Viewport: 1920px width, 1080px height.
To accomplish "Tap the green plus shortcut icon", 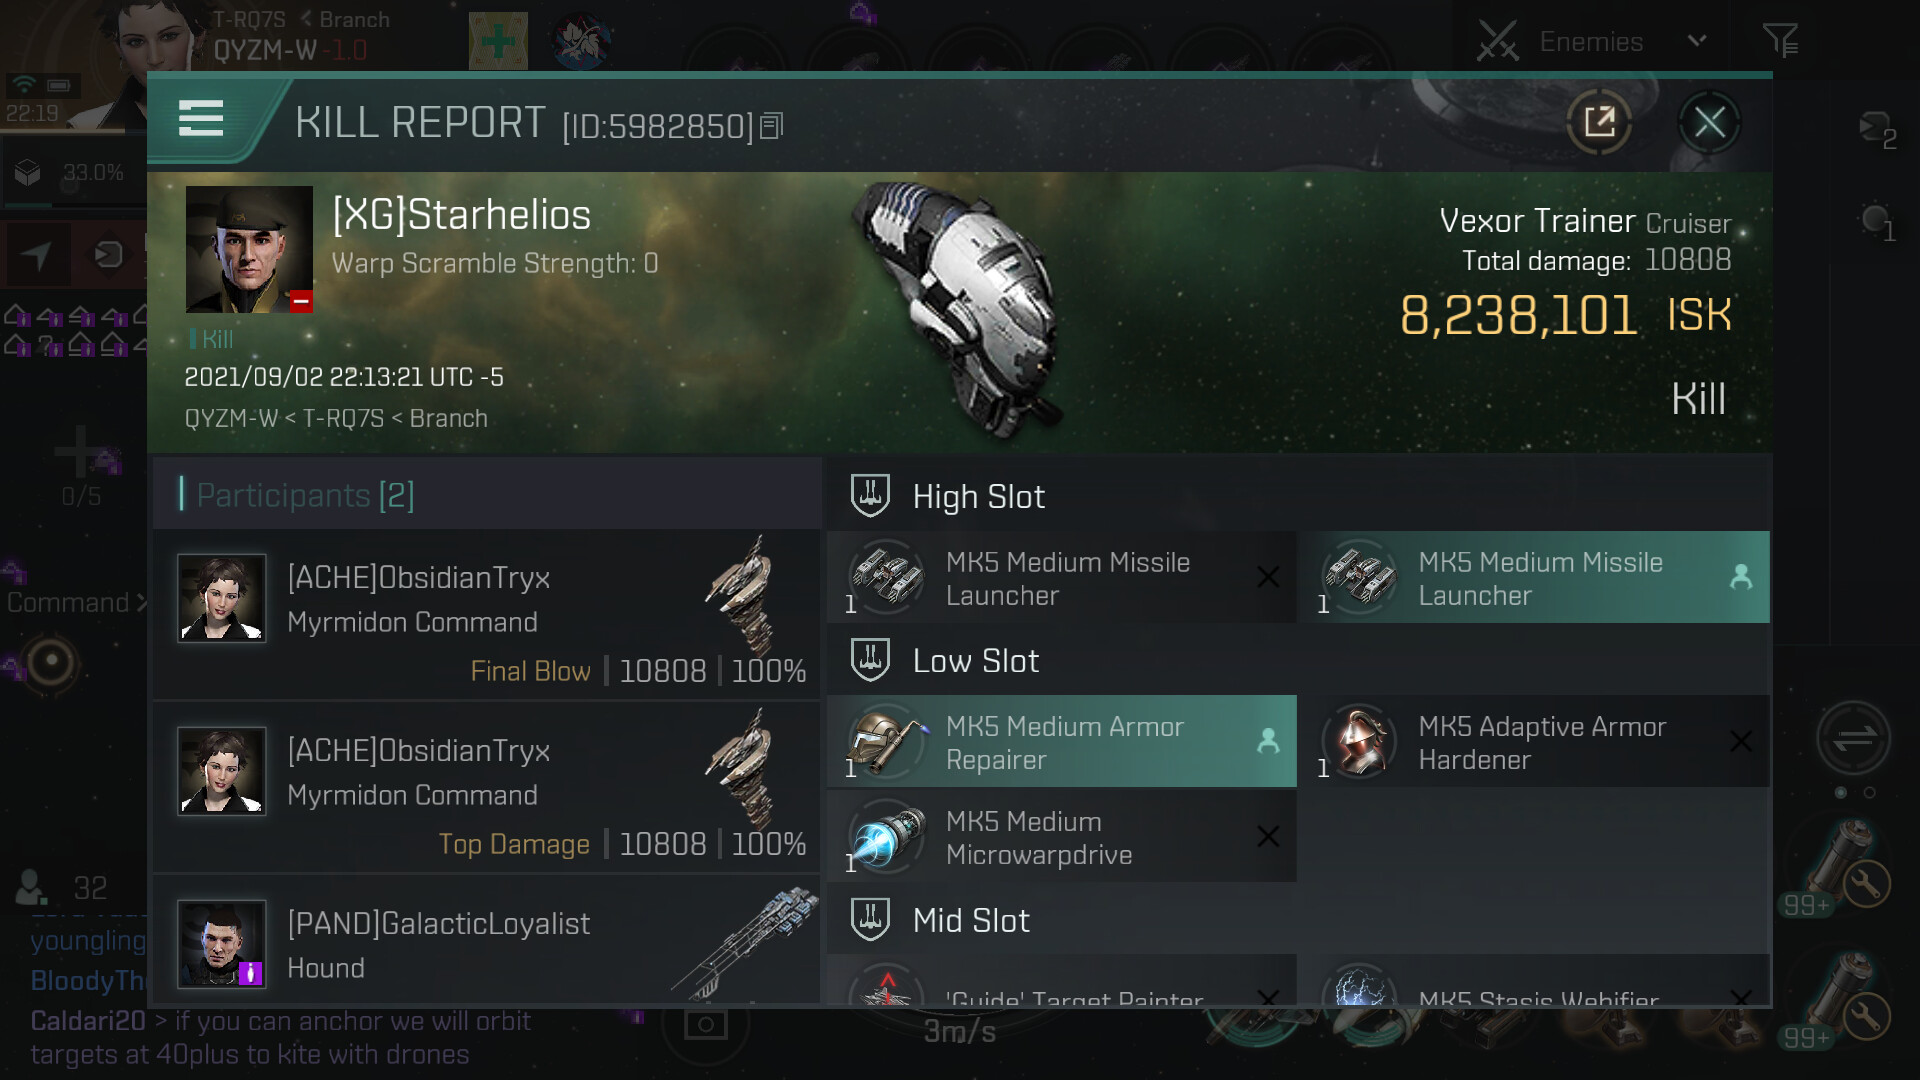I will tap(498, 41).
